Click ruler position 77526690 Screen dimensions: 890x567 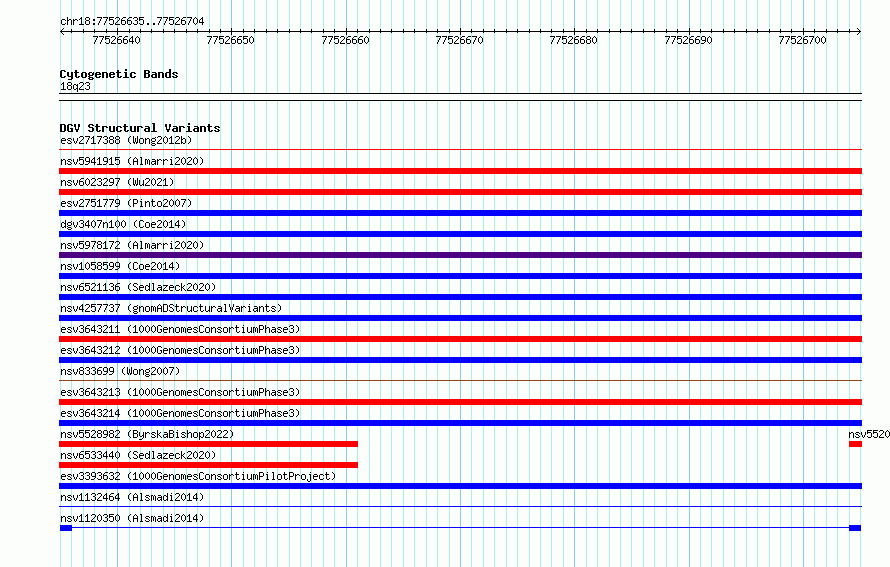[x=688, y=40]
